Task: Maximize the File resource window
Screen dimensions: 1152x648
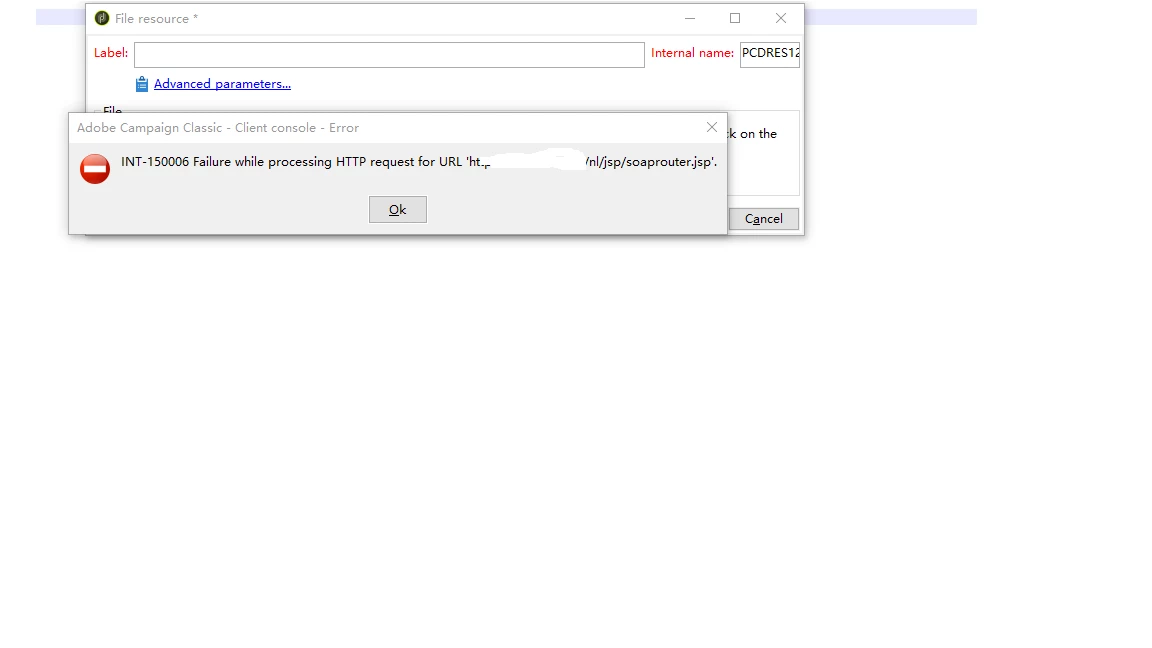Action: 735,18
